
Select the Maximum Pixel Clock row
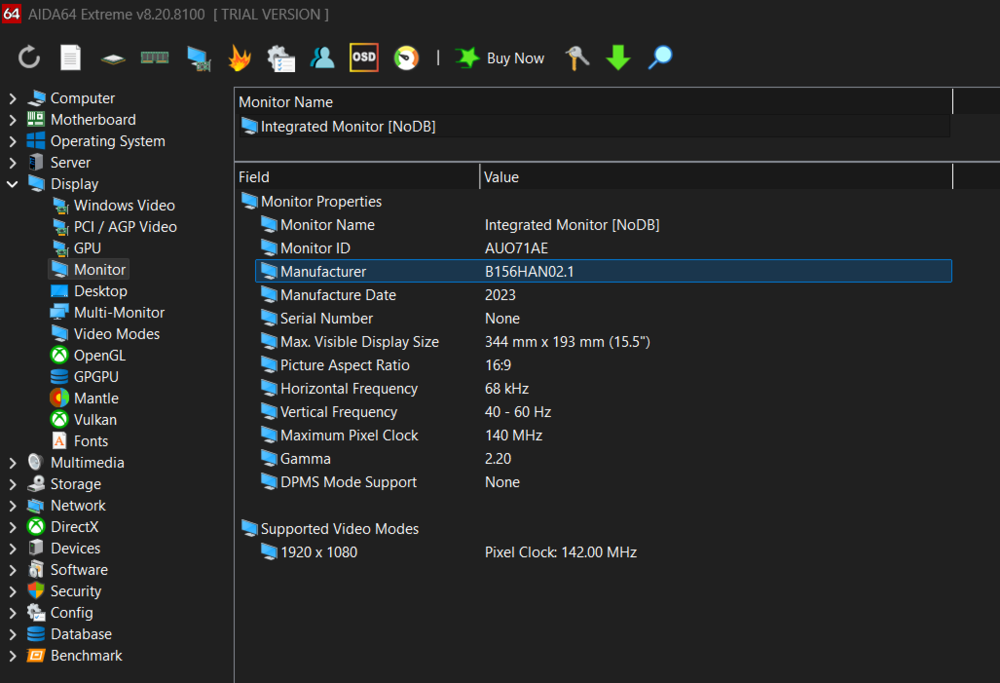tap(603, 435)
